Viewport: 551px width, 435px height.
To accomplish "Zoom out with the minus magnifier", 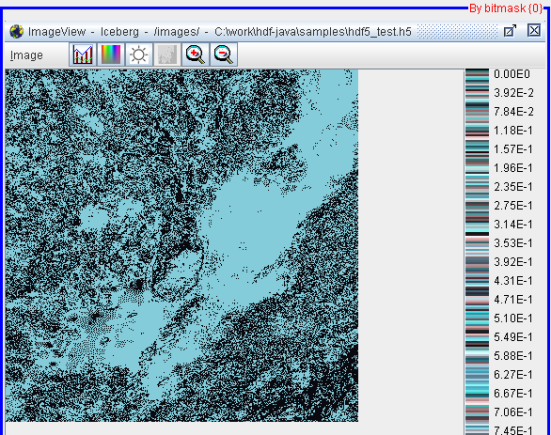I will pos(224,55).
